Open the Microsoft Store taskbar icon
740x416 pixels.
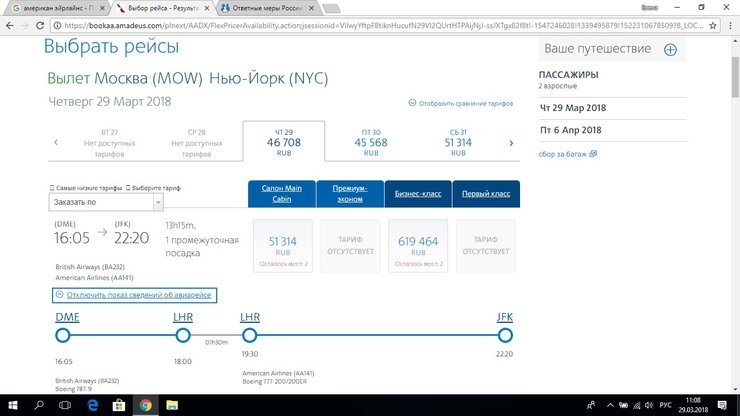(x=118, y=405)
